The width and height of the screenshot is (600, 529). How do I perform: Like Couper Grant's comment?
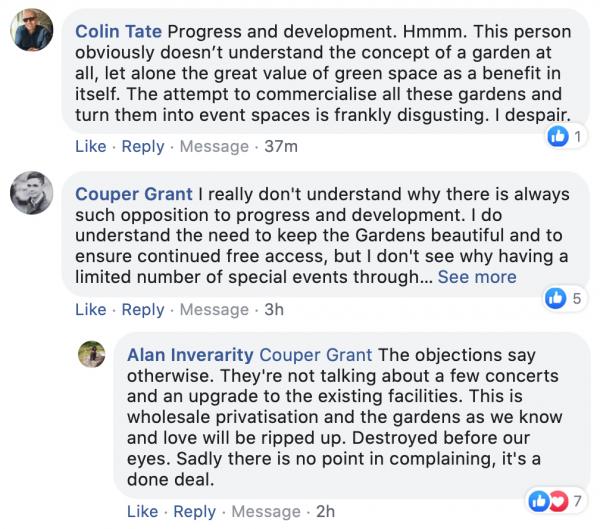[91, 309]
